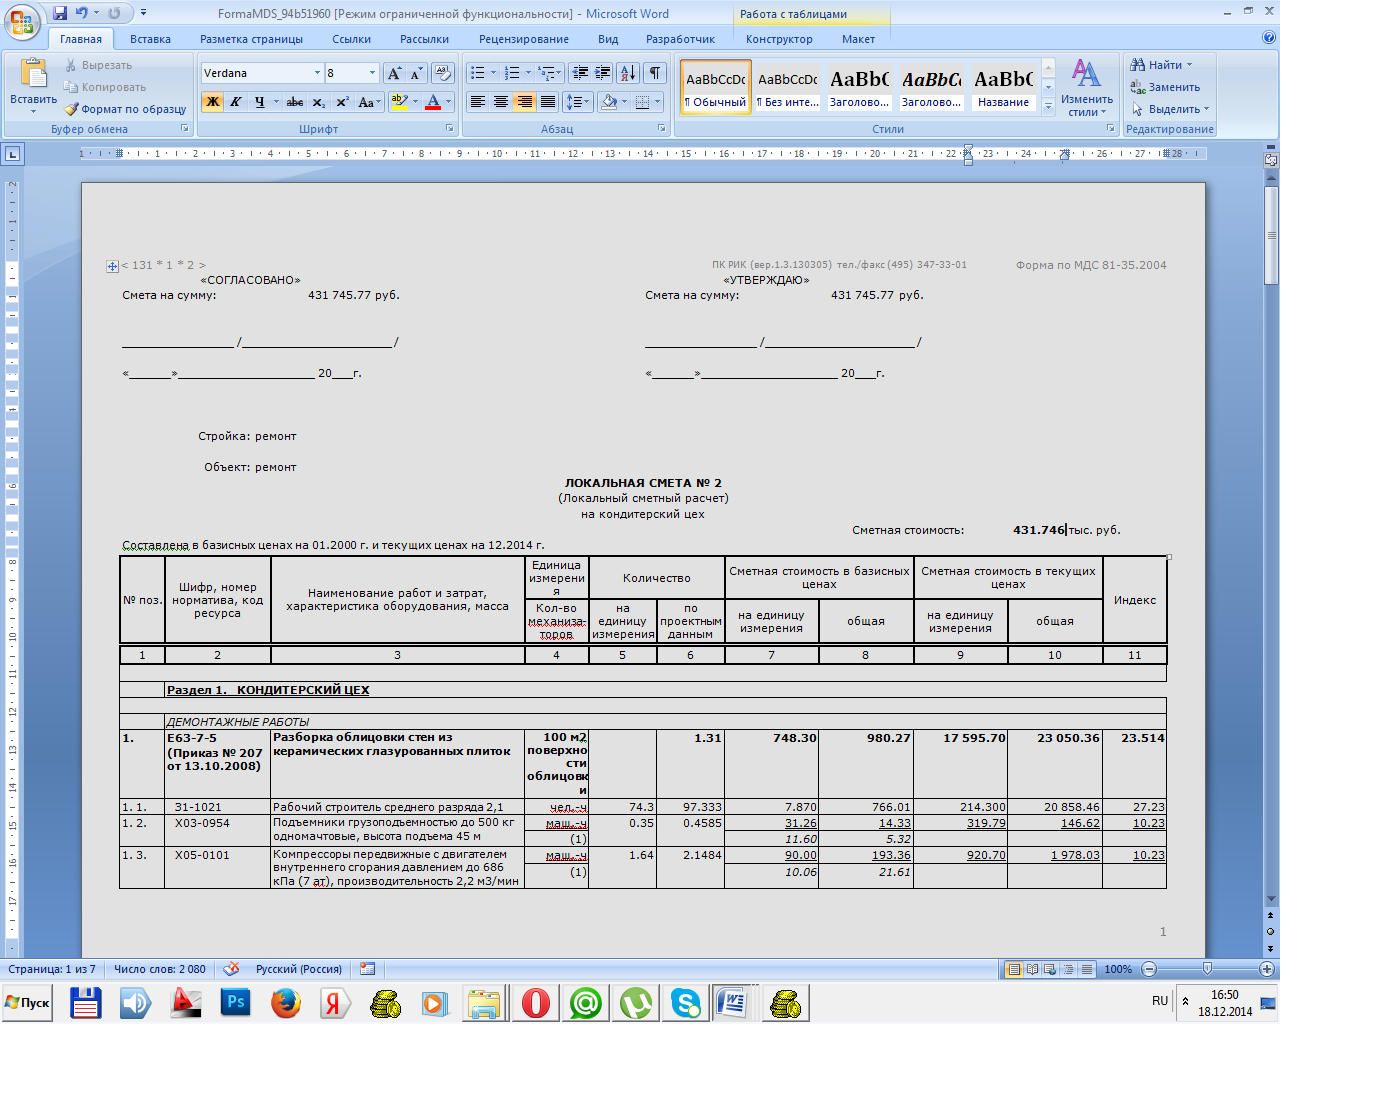Switch to the Рецензирование tab
Viewport: 1381px width, 1104px height.
[x=524, y=39]
